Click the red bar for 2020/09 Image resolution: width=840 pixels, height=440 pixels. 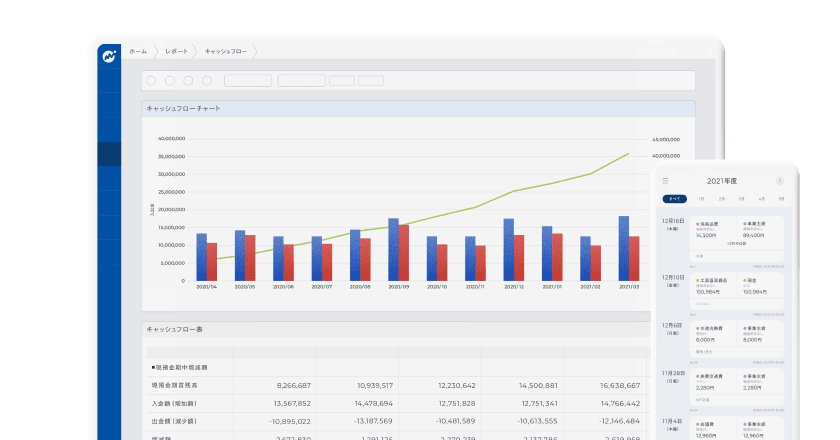pyautogui.click(x=404, y=253)
